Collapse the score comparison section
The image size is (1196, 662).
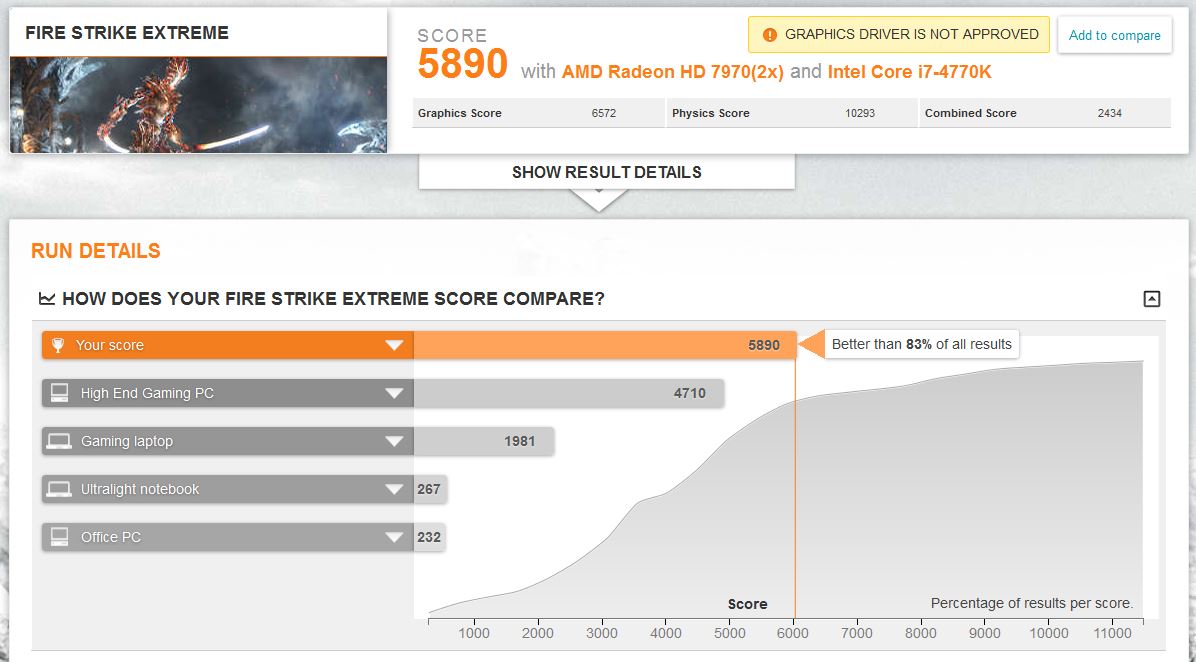click(1152, 299)
